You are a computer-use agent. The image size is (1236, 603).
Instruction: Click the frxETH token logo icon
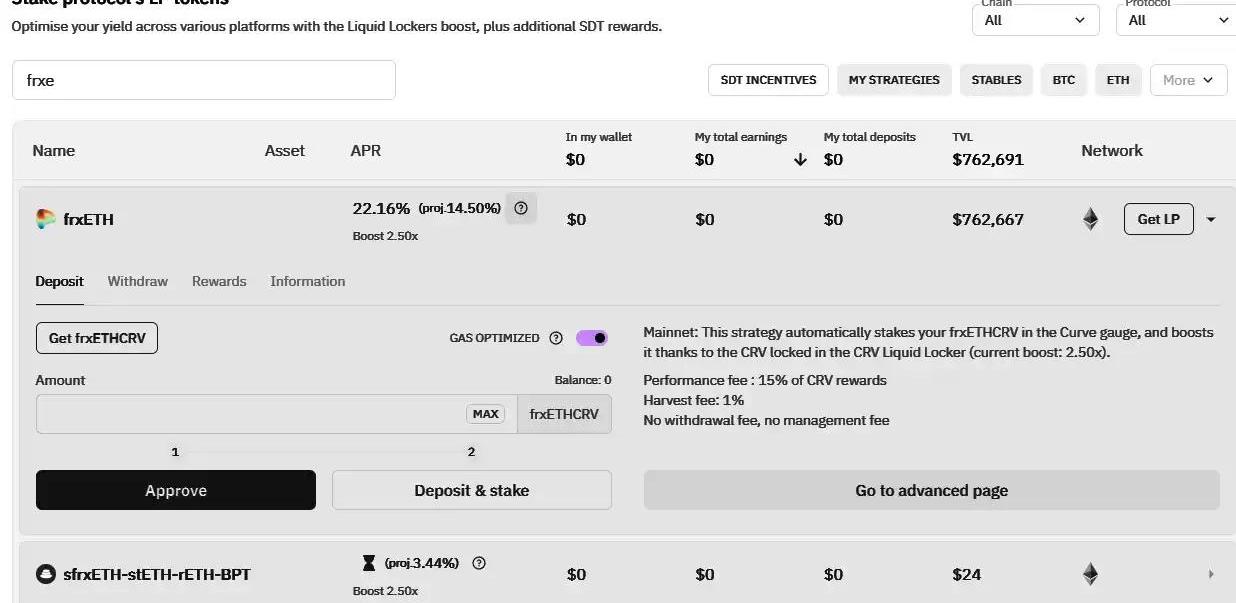(45, 219)
